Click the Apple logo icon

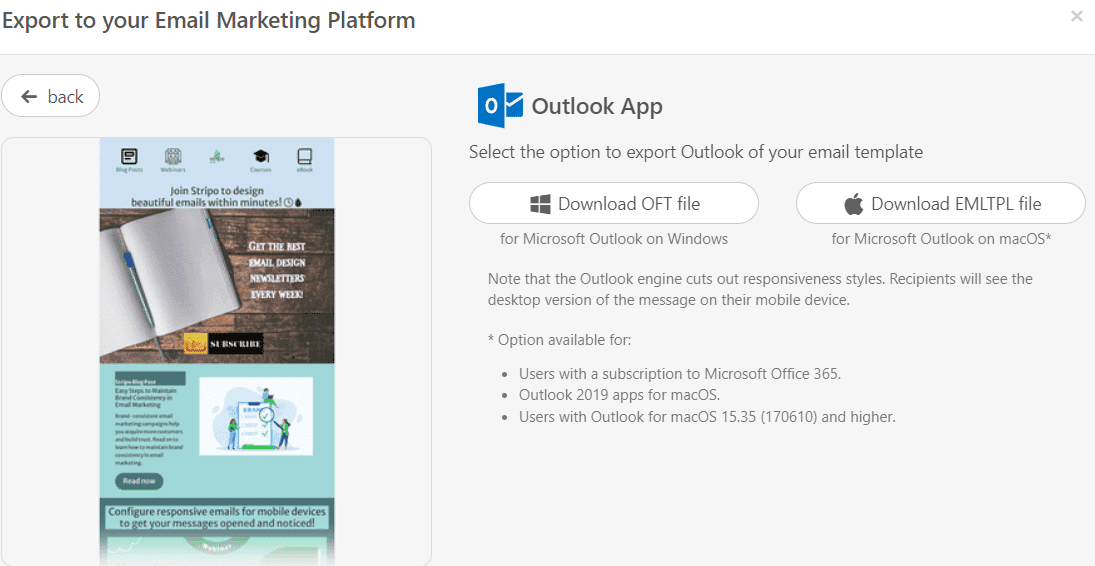pos(853,204)
